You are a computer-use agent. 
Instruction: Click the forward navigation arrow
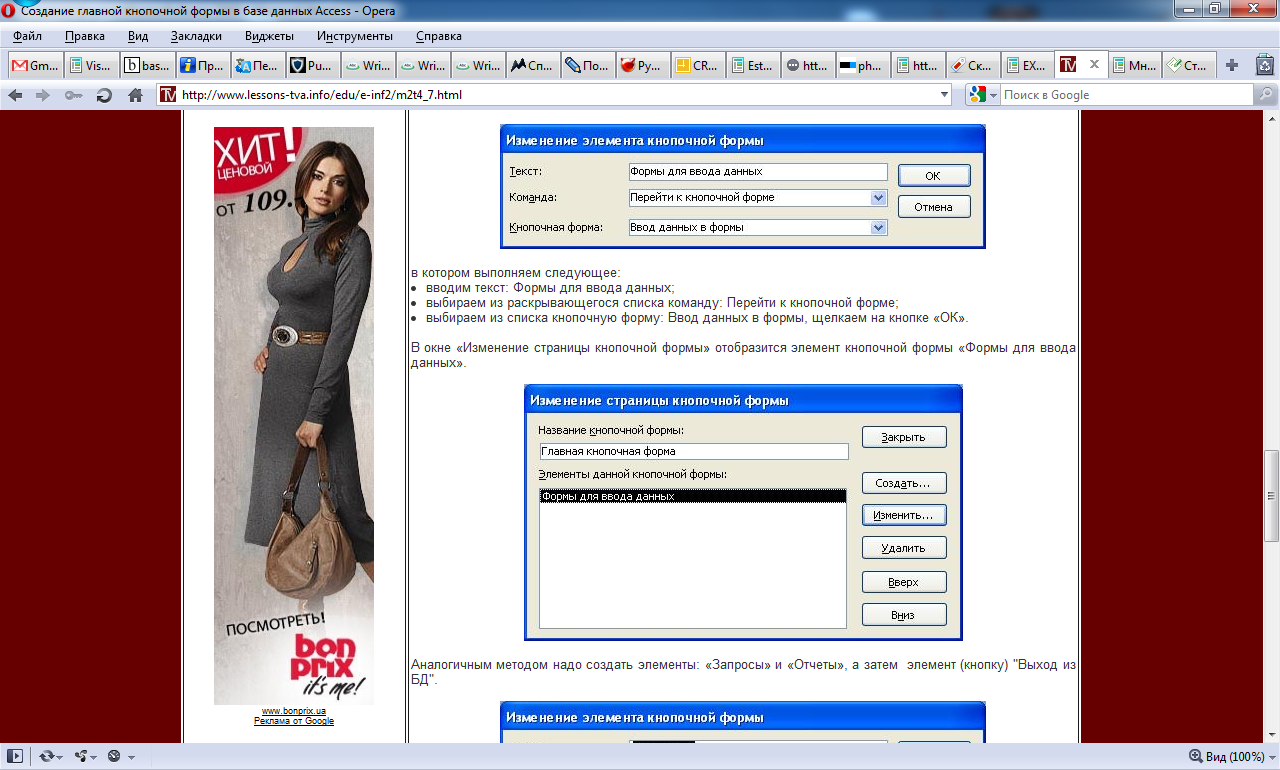[43, 95]
